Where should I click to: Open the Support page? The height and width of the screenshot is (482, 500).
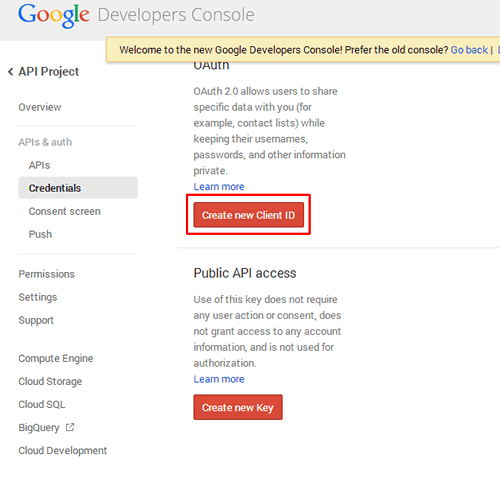(x=36, y=320)
